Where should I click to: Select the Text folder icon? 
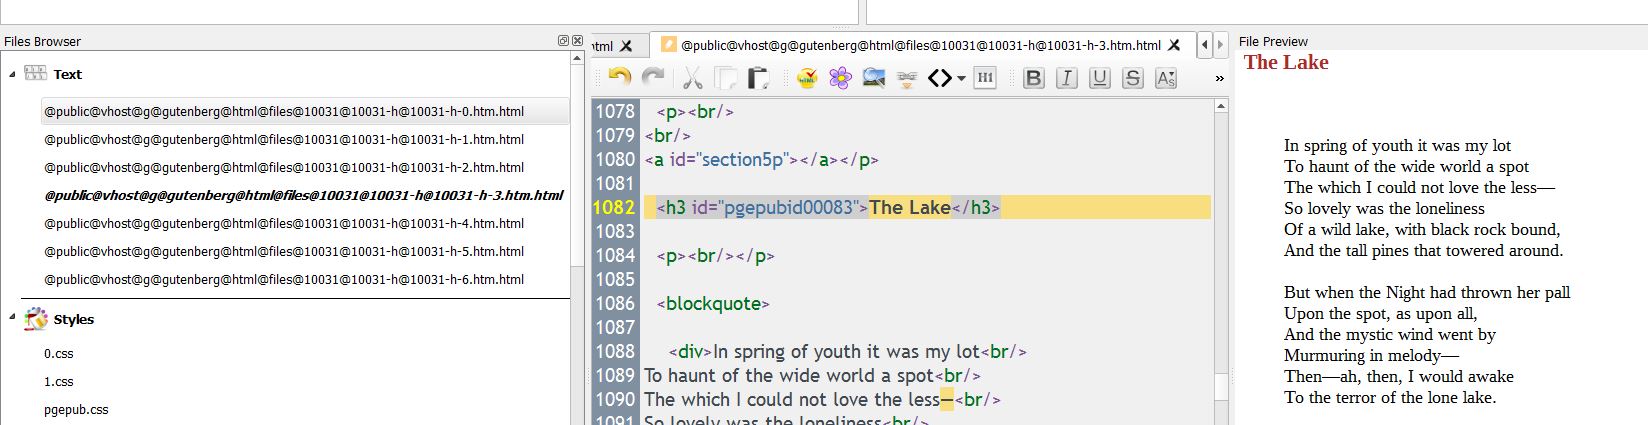(x=36, y=73)
